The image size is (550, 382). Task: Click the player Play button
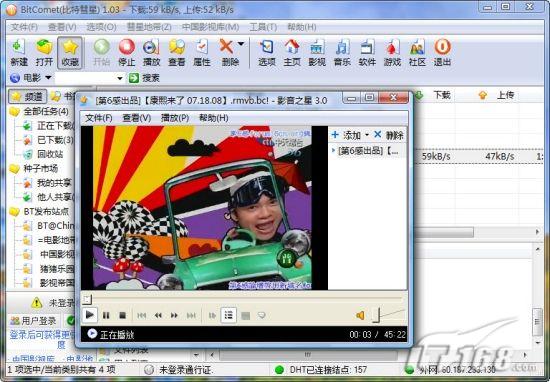pyautogui.click(x=89, y=315)
